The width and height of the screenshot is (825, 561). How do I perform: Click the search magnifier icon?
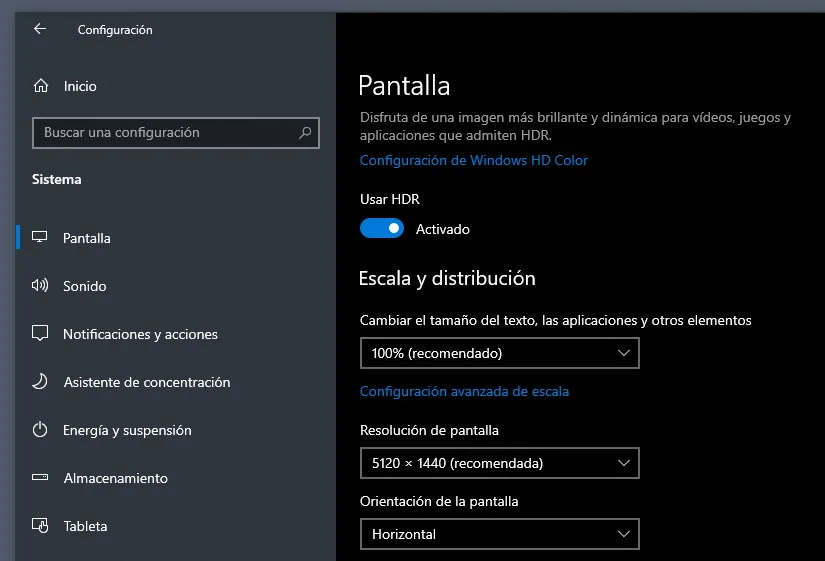305,133
